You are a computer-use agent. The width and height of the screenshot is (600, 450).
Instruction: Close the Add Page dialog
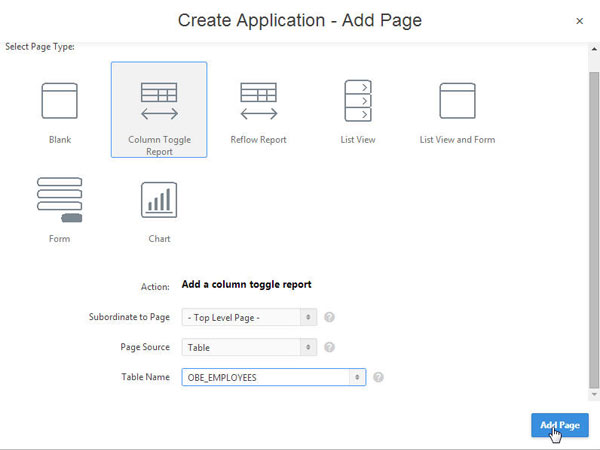[580, 21]
